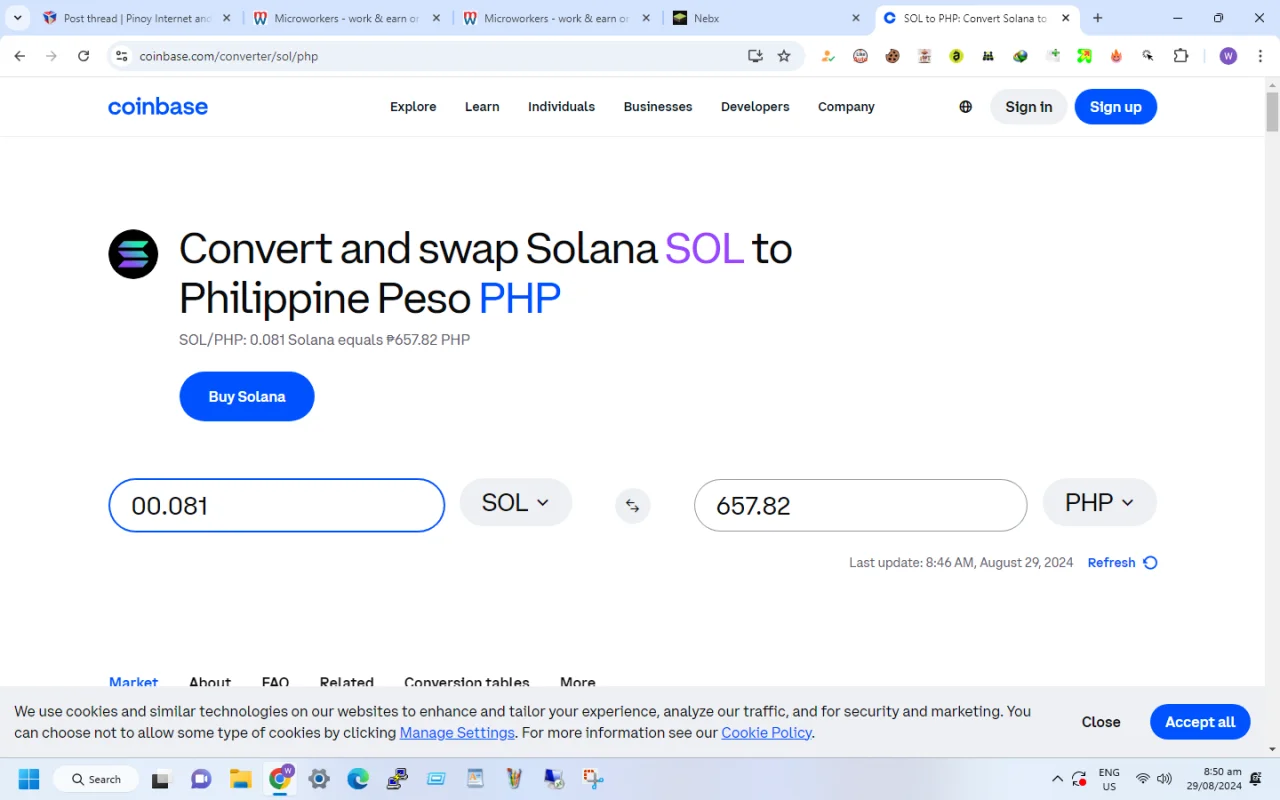
Task: Open Windows Start menu
Action: [29, 779]
